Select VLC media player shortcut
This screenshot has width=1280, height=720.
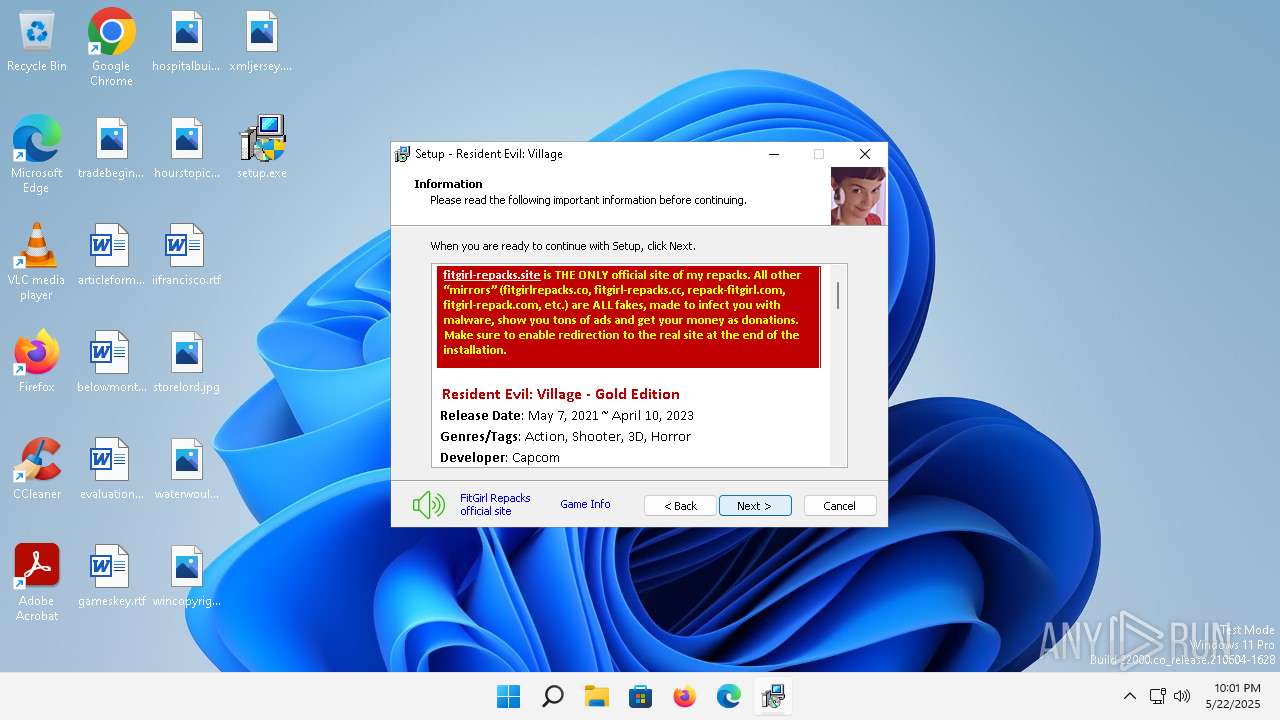tap(37, 262)
